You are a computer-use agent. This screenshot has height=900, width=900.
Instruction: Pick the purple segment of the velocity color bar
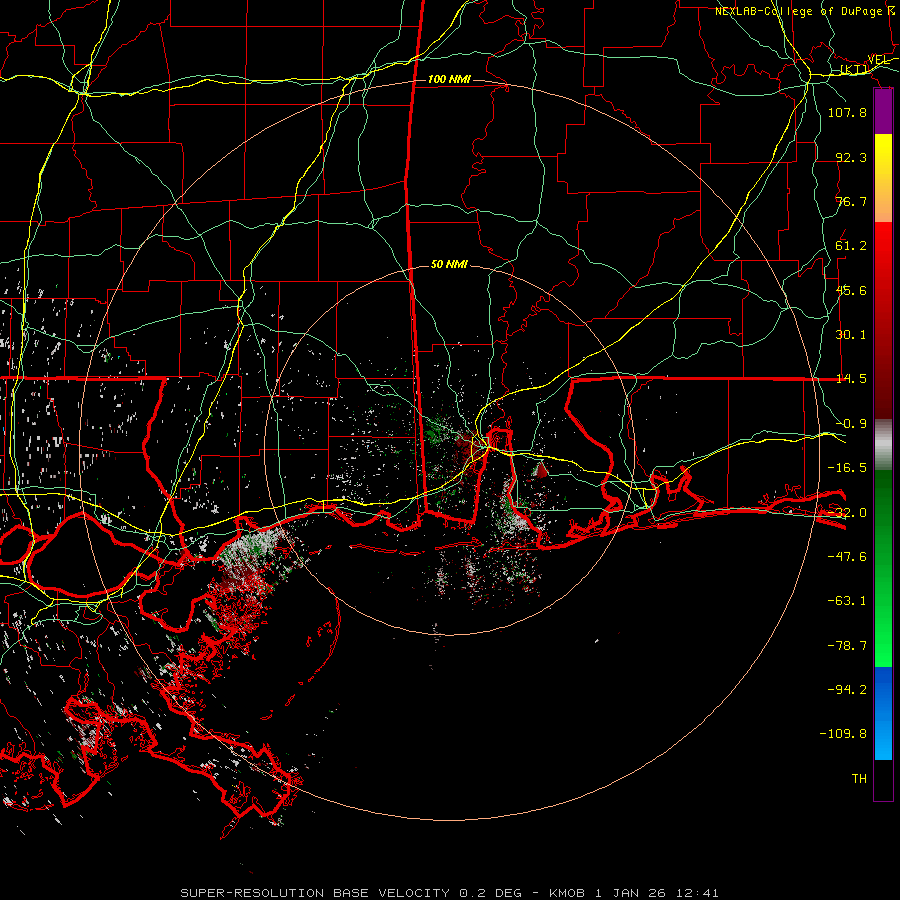(883, 112)
